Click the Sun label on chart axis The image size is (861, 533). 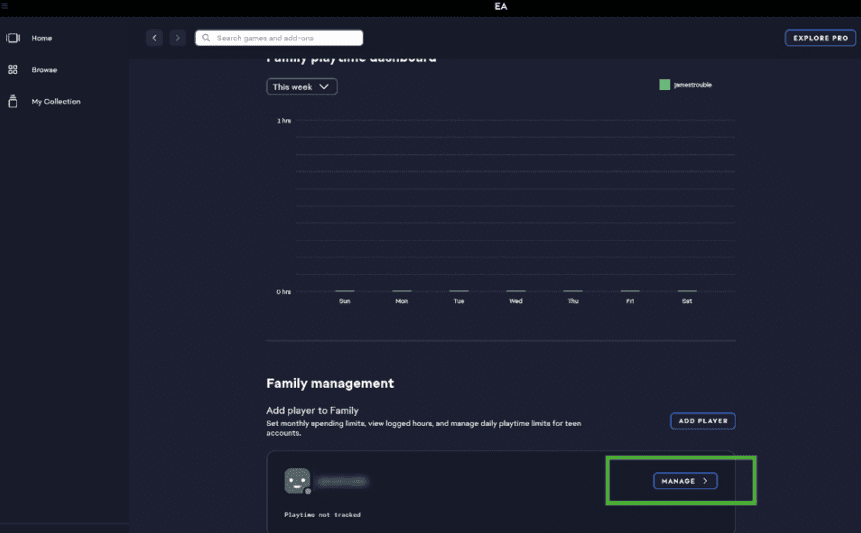coord(345,301)
